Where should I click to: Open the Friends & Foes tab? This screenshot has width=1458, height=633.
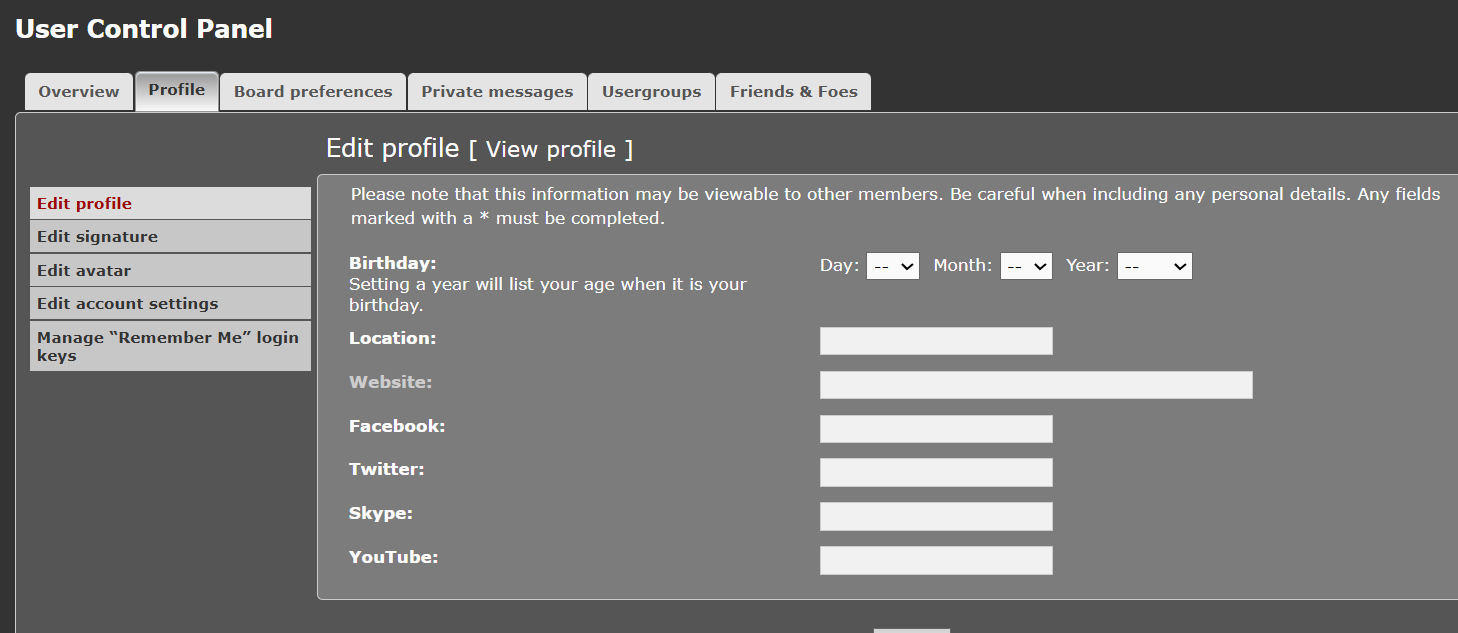click(793, 92)
